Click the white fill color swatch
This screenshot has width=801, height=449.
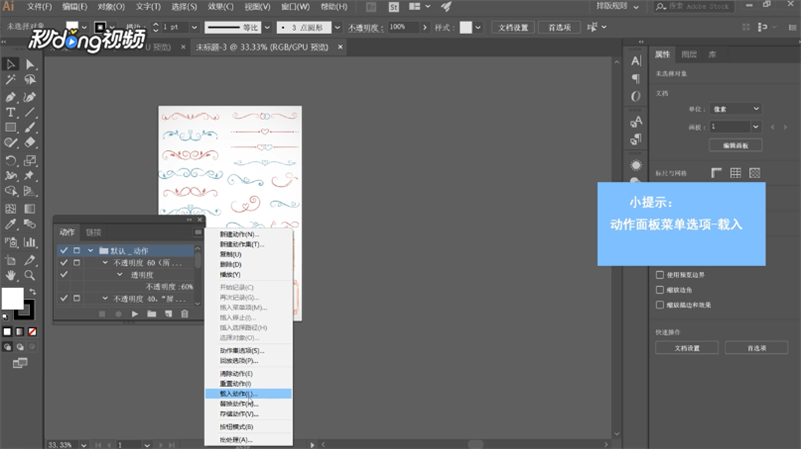(12, 298)
